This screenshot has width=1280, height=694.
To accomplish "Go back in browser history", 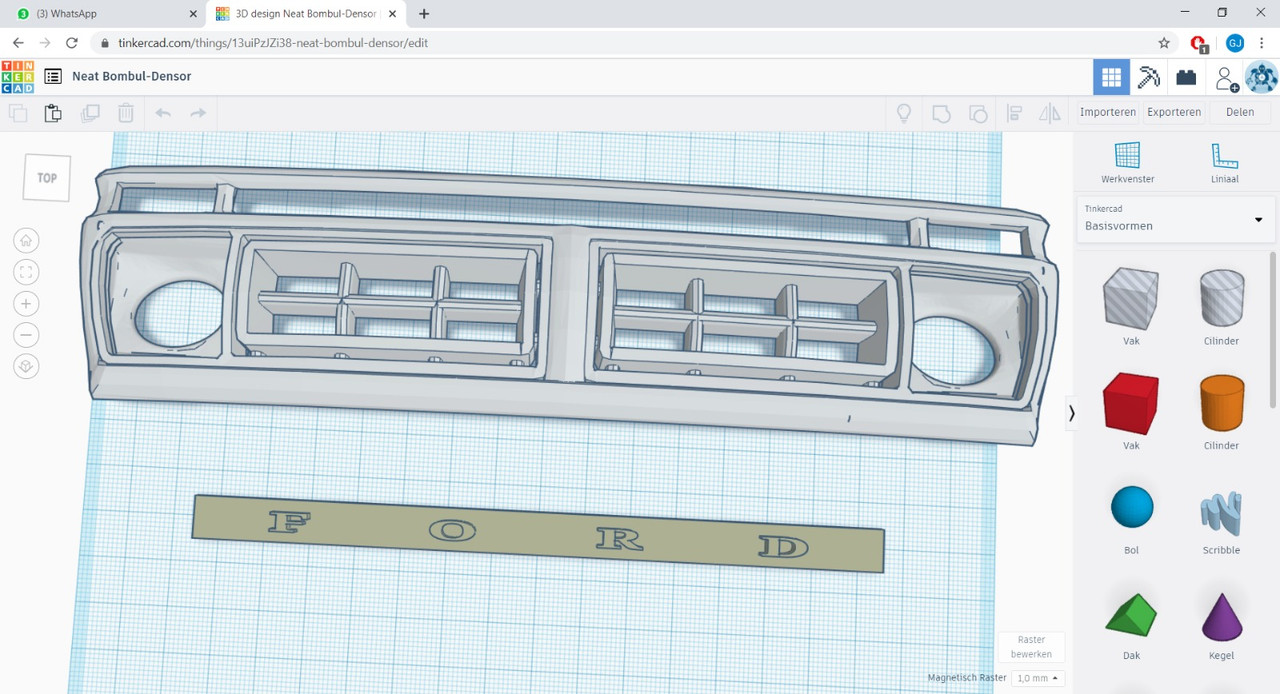I will 18,43.
